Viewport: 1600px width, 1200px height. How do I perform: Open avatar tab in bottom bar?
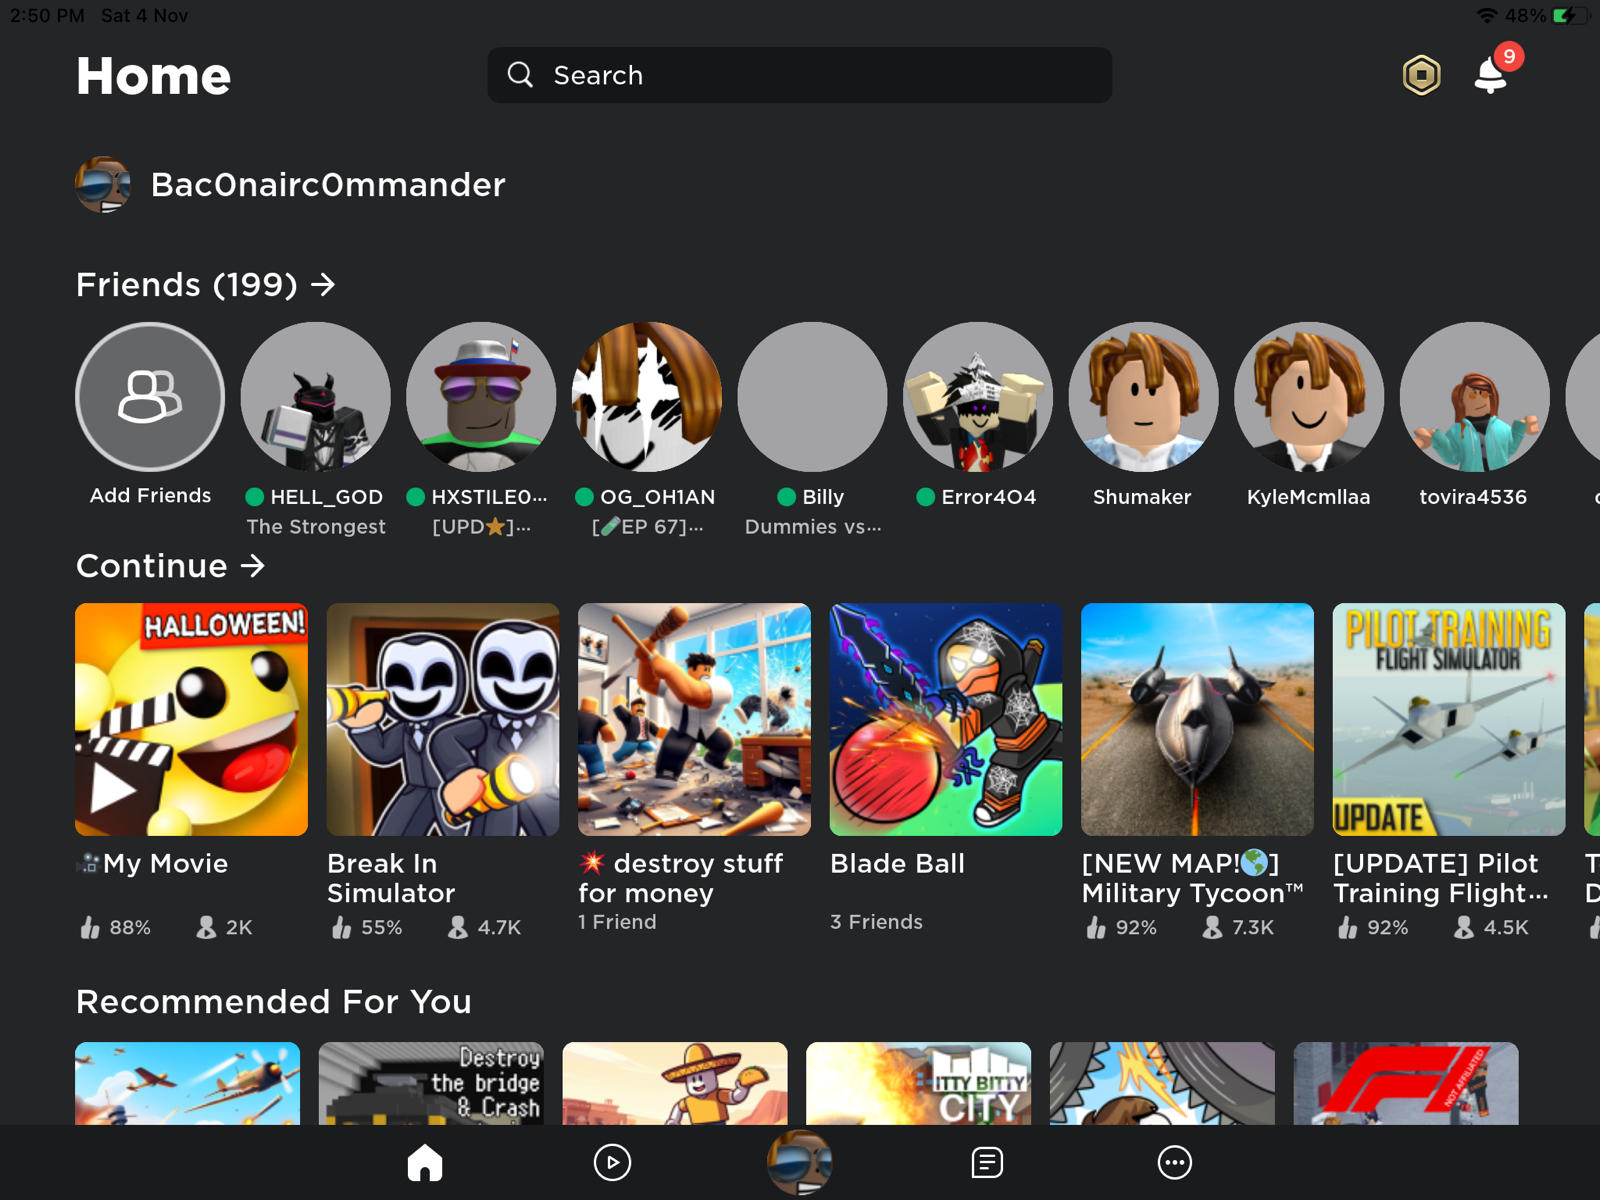(799, 1162)
